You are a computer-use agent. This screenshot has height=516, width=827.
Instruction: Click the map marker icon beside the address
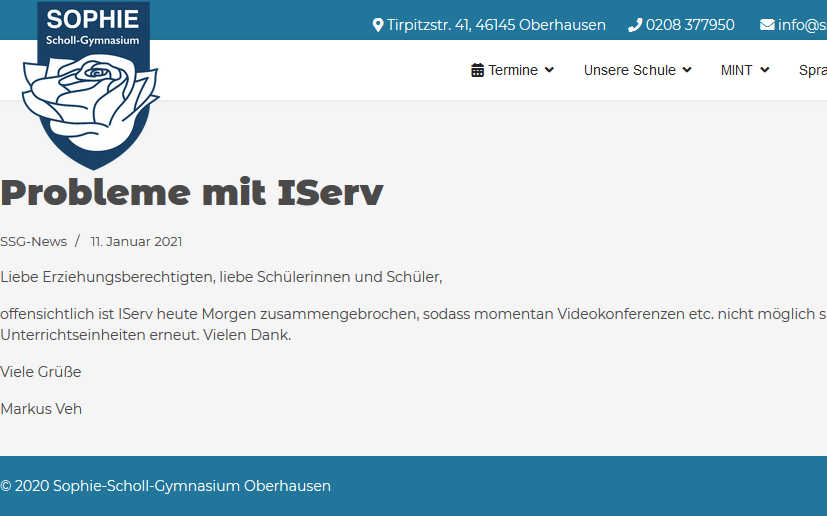378,25
